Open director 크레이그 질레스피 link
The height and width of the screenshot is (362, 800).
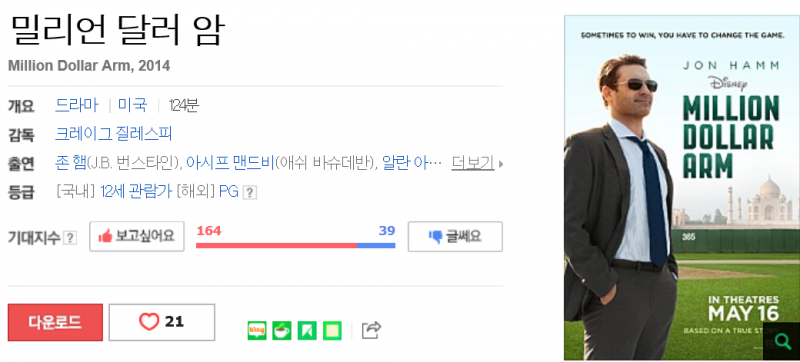point(113,134)
